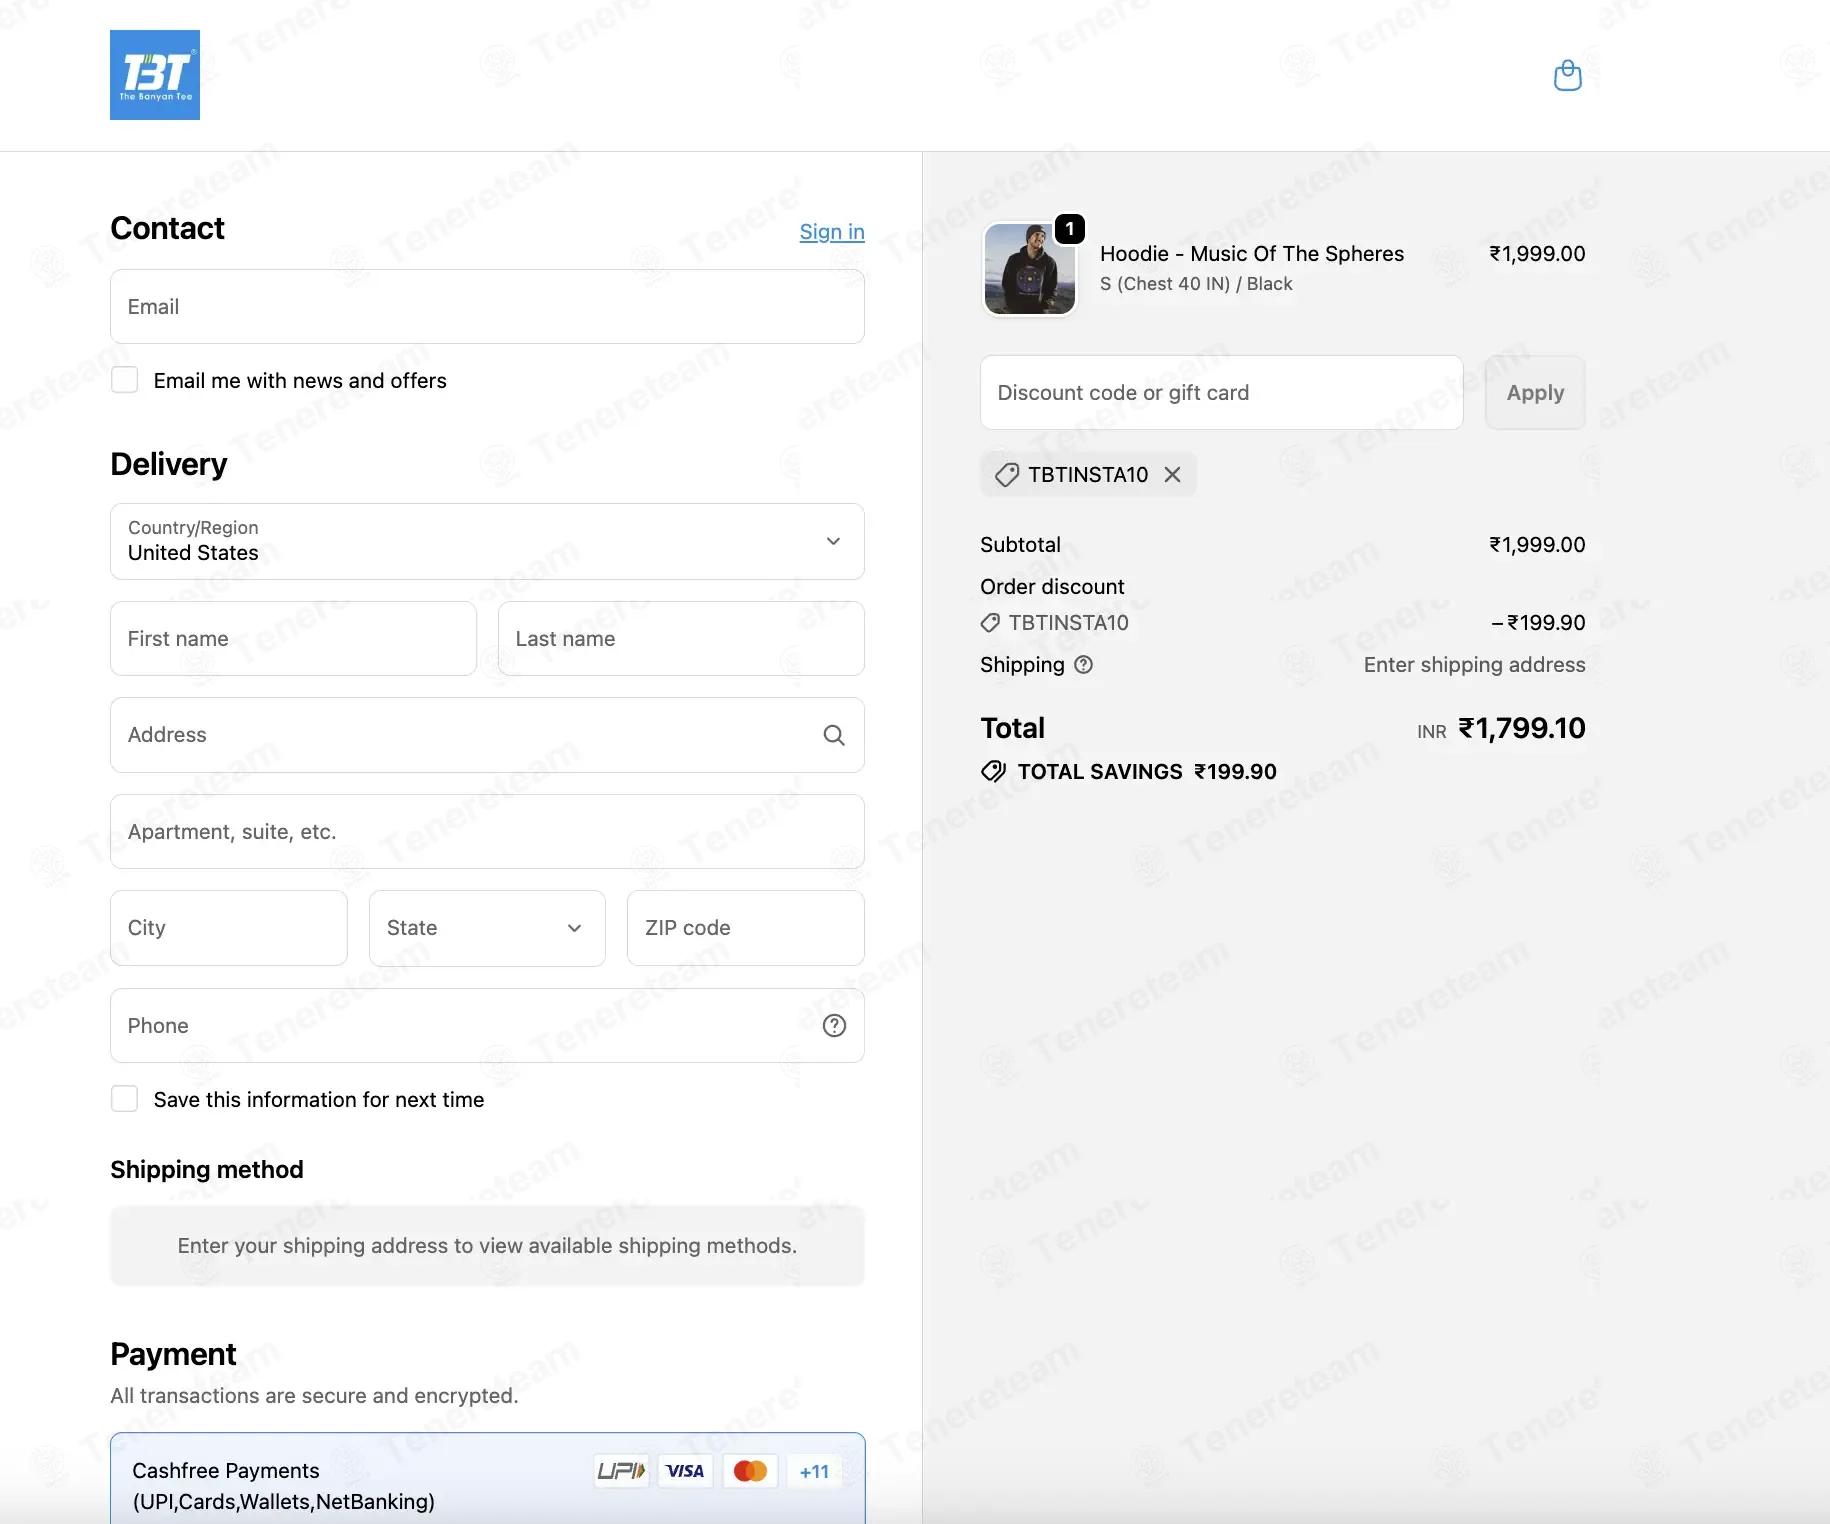Viewport: 1830px width, 1524px height.
Task: Expand the State dropdown
Action: coord(487,928)
